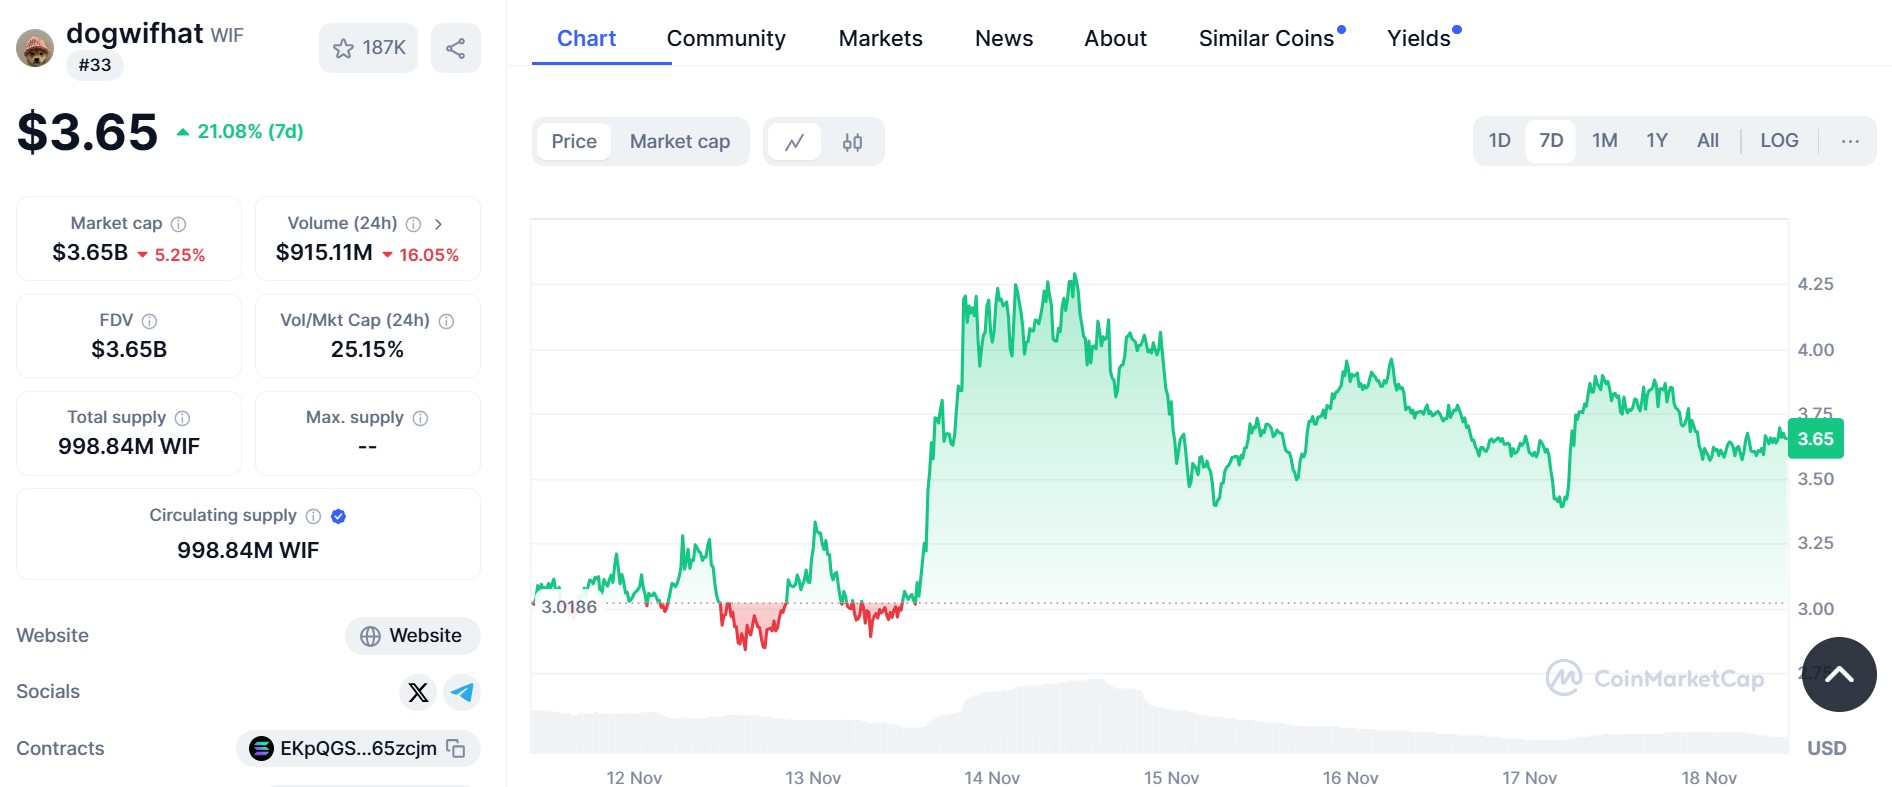This screenshot has width=1892, height=787.
Task: Copy the contract address icon
Action: (x=456, y=748)
